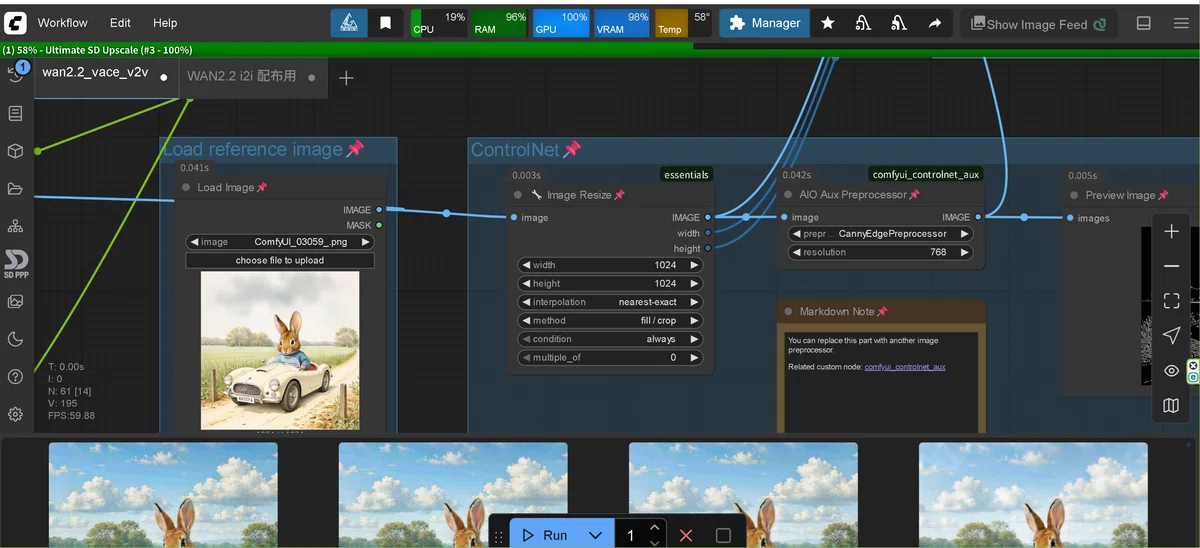The image size is (1200, 548).
Task: Open the workflows folder sidebar icon
Action: tap(15, 189)
